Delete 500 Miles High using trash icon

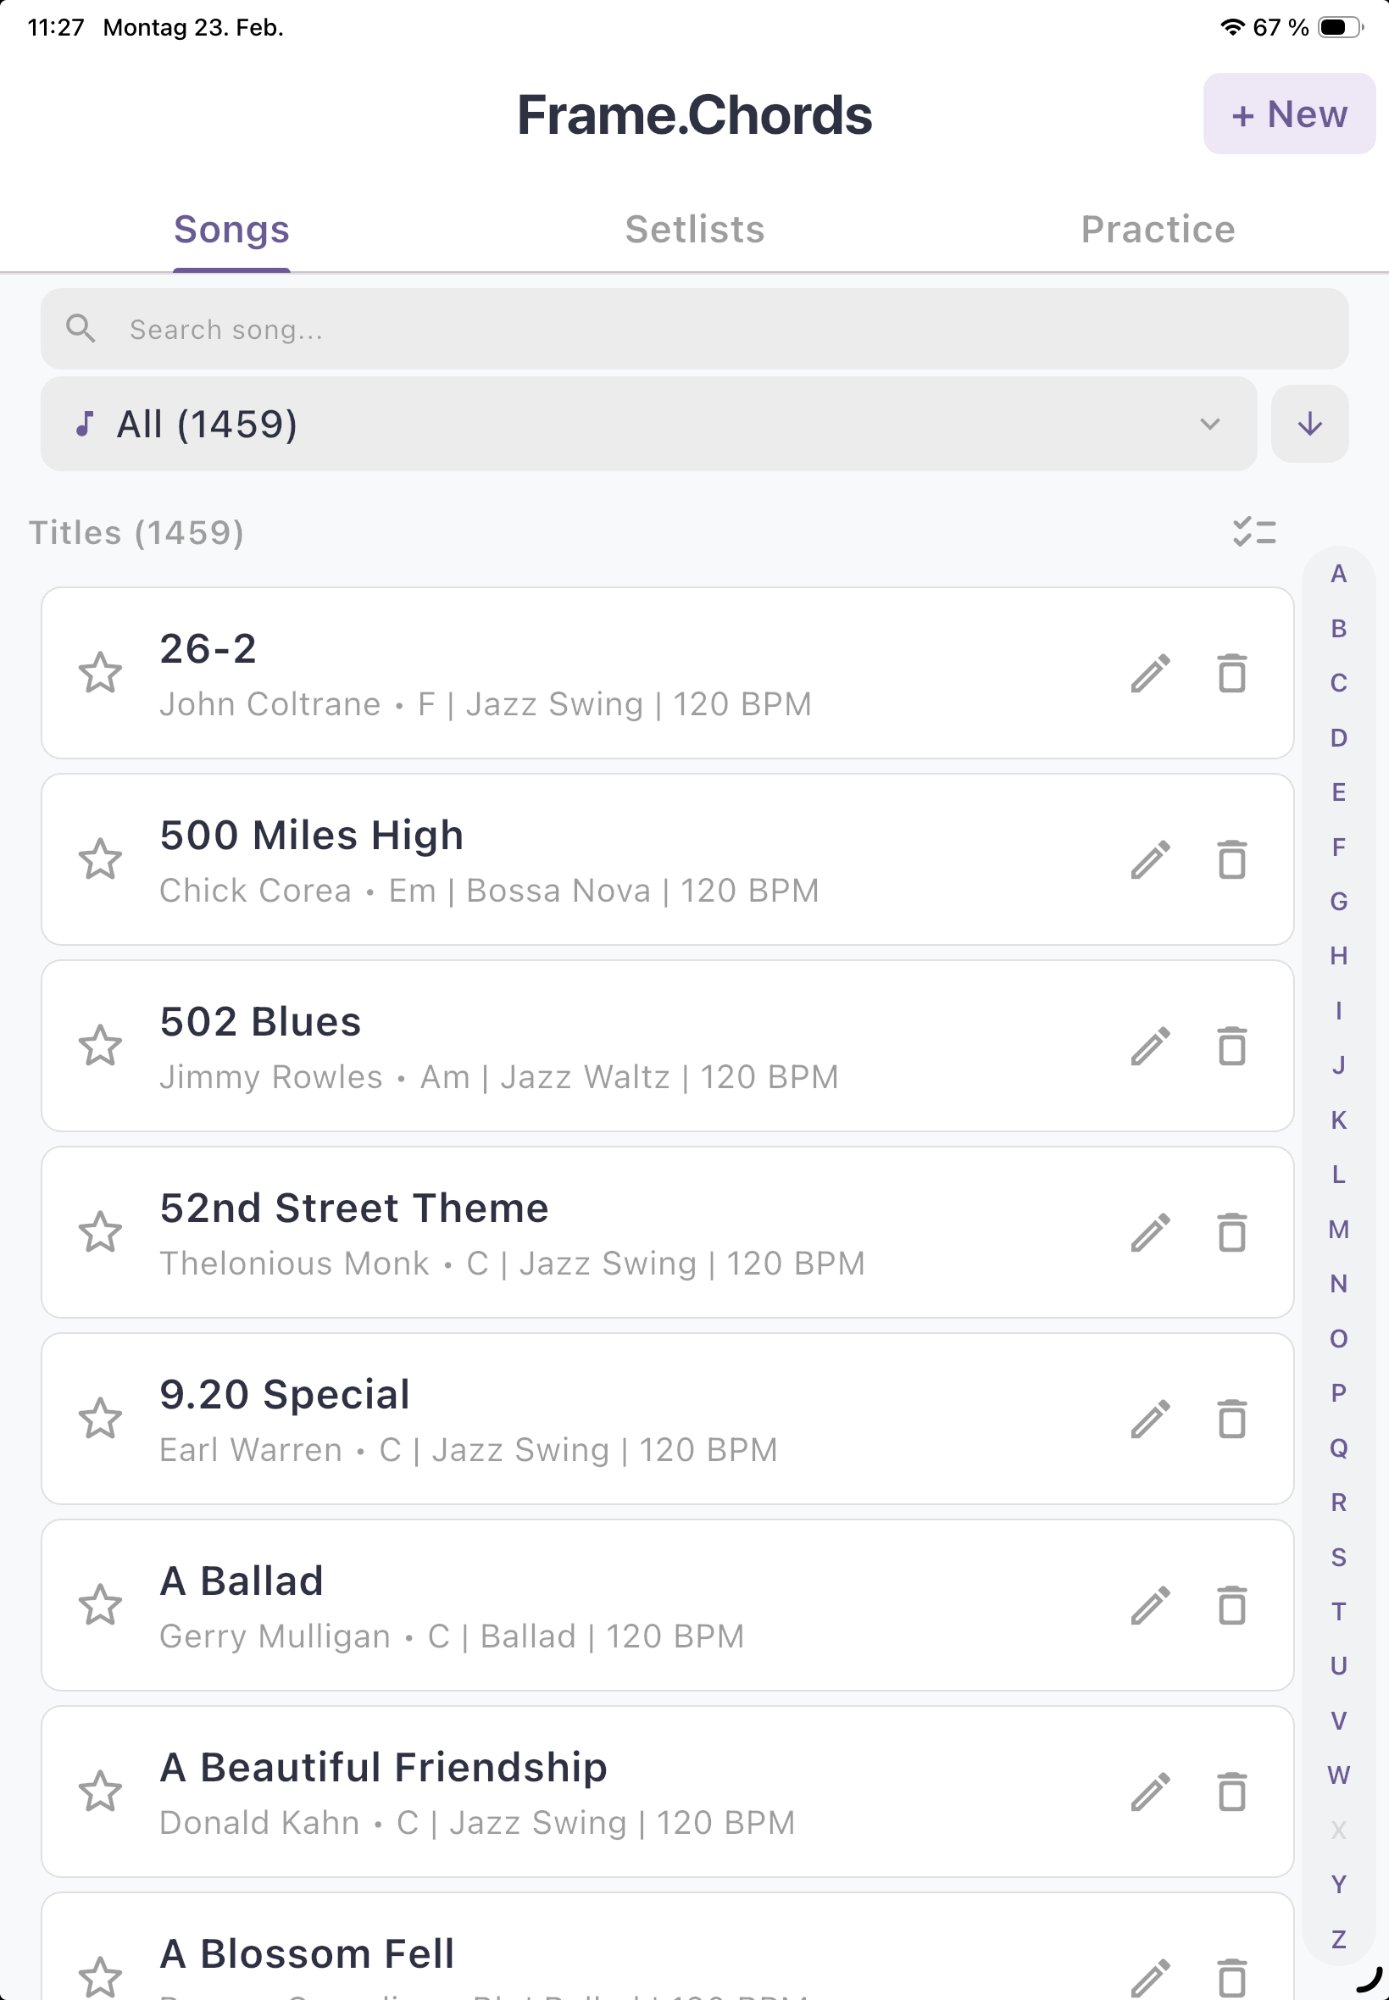tap(1233, 858)
